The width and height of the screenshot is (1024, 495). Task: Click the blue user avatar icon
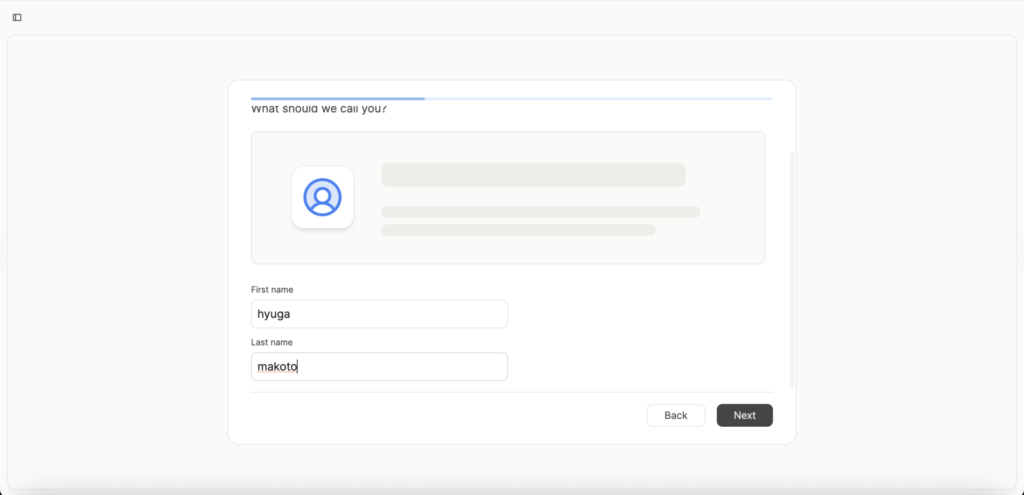322,197
